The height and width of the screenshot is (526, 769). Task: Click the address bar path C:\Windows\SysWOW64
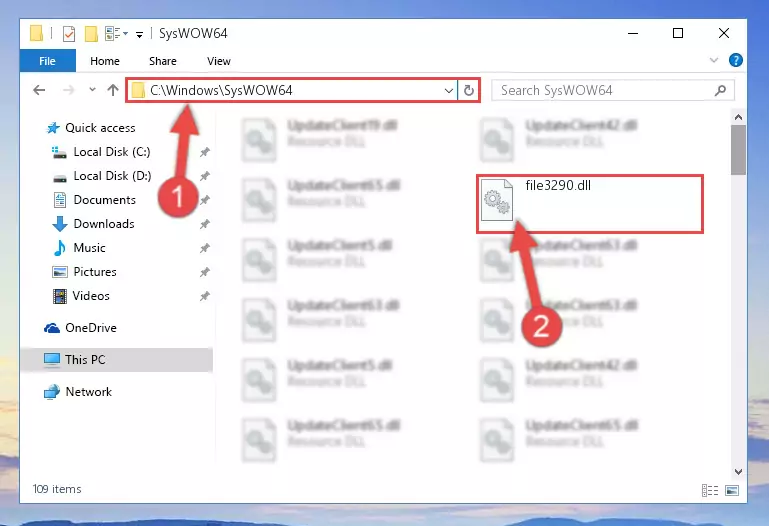point(221,90)
